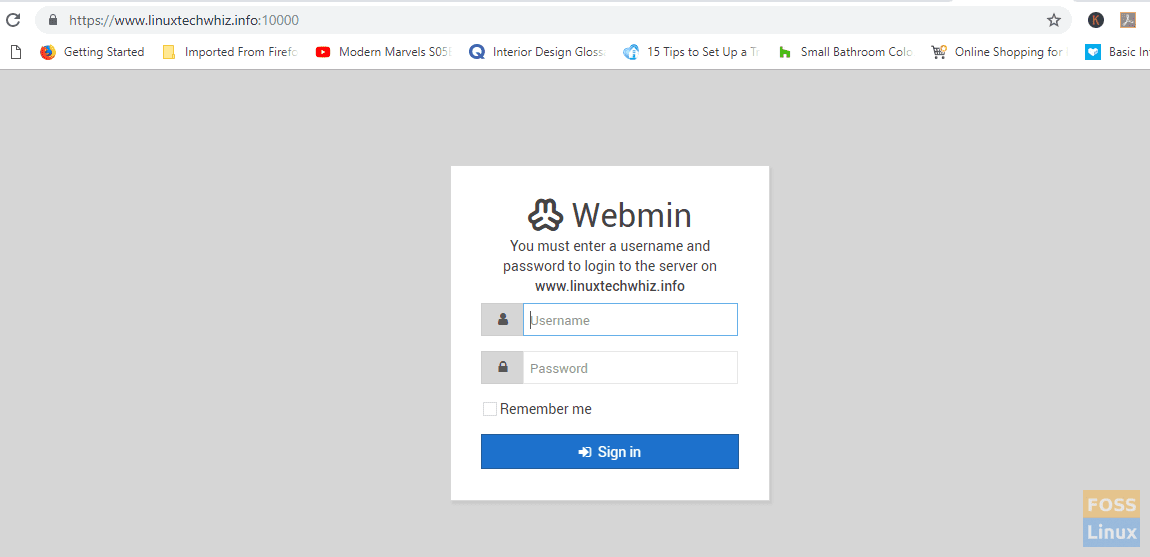Click the blue Sign in button
The width and height of the screenshot is (1150, 557).
click(x=609, y=451)
